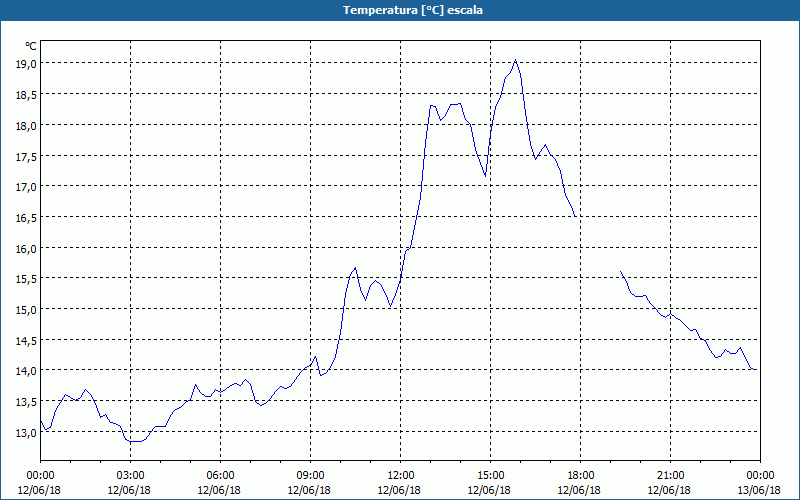Click the 15:00 time axis label
The height and width of the screenshot is (500, 800).
[x=490, y=476]
